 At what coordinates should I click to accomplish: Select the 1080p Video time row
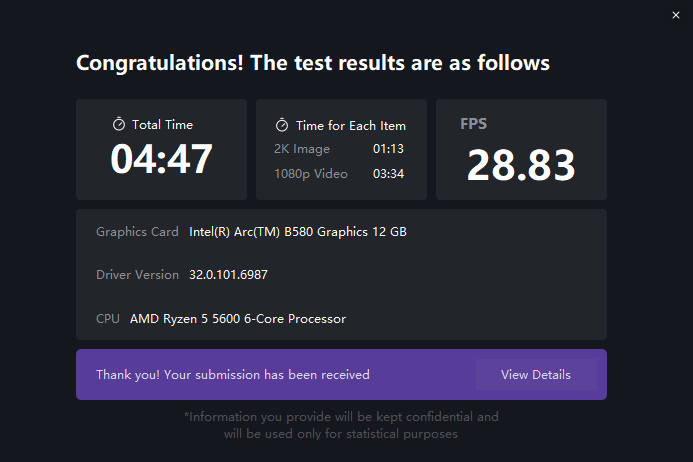point(339,174)
